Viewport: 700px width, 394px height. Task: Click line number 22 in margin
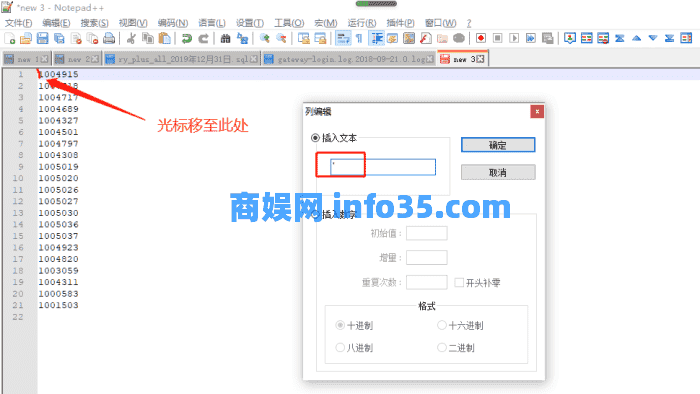(x=18, y=317)
